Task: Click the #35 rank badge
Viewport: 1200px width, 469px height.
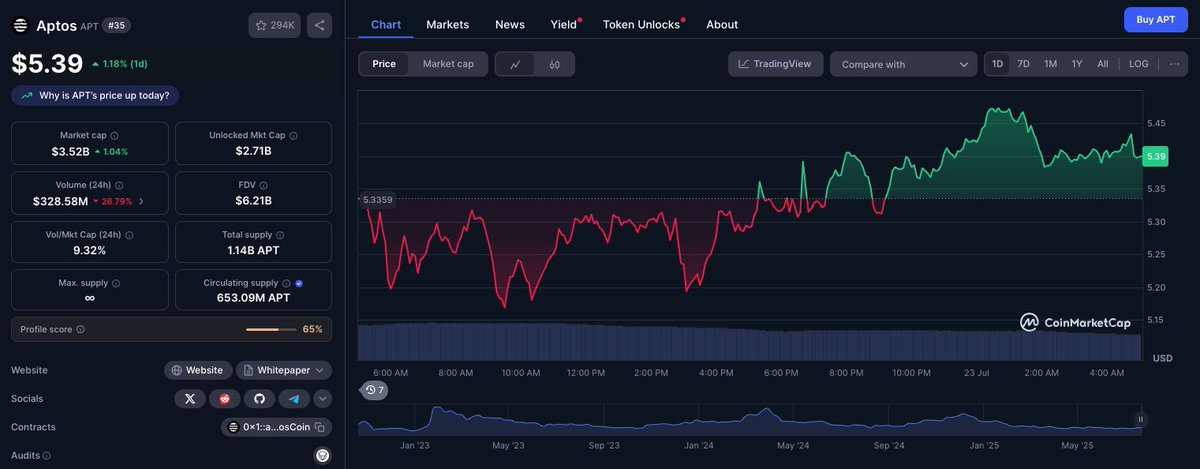Action: coord(117,26)
